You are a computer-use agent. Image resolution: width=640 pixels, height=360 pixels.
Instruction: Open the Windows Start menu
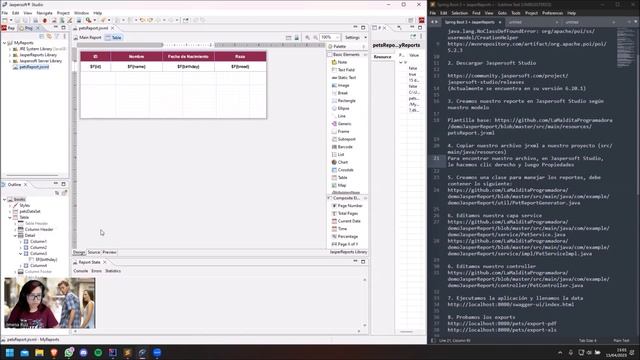click(10, 353)
